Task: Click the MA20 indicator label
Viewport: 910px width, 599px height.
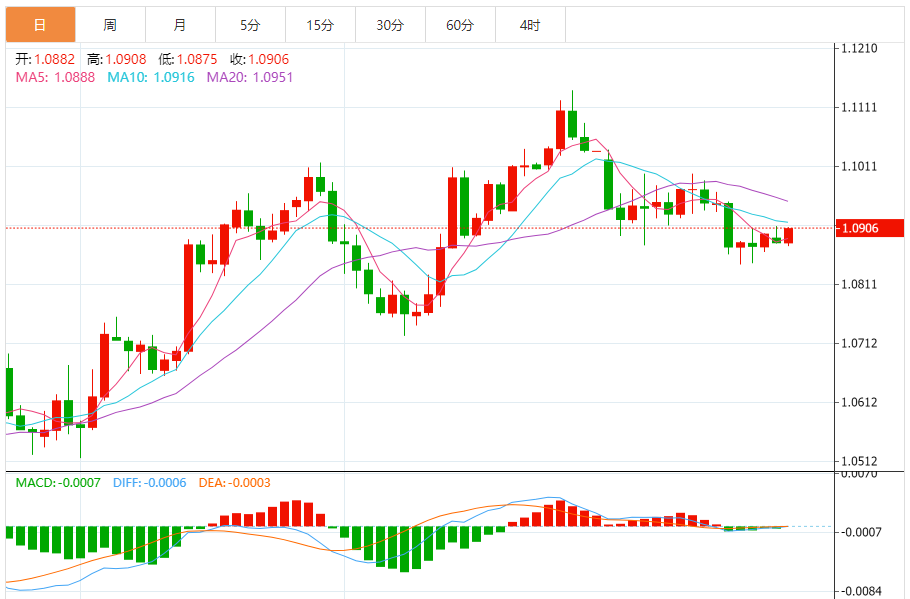Action: point(250,77)
